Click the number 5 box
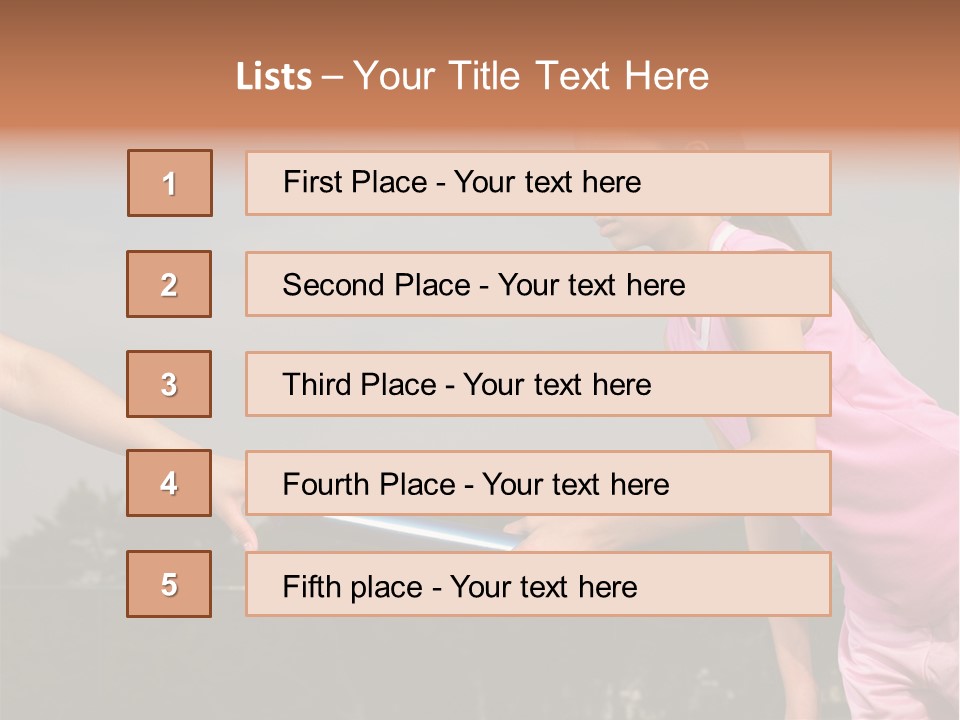This screenshot has width=960, height=720. (x=169, y=584)
